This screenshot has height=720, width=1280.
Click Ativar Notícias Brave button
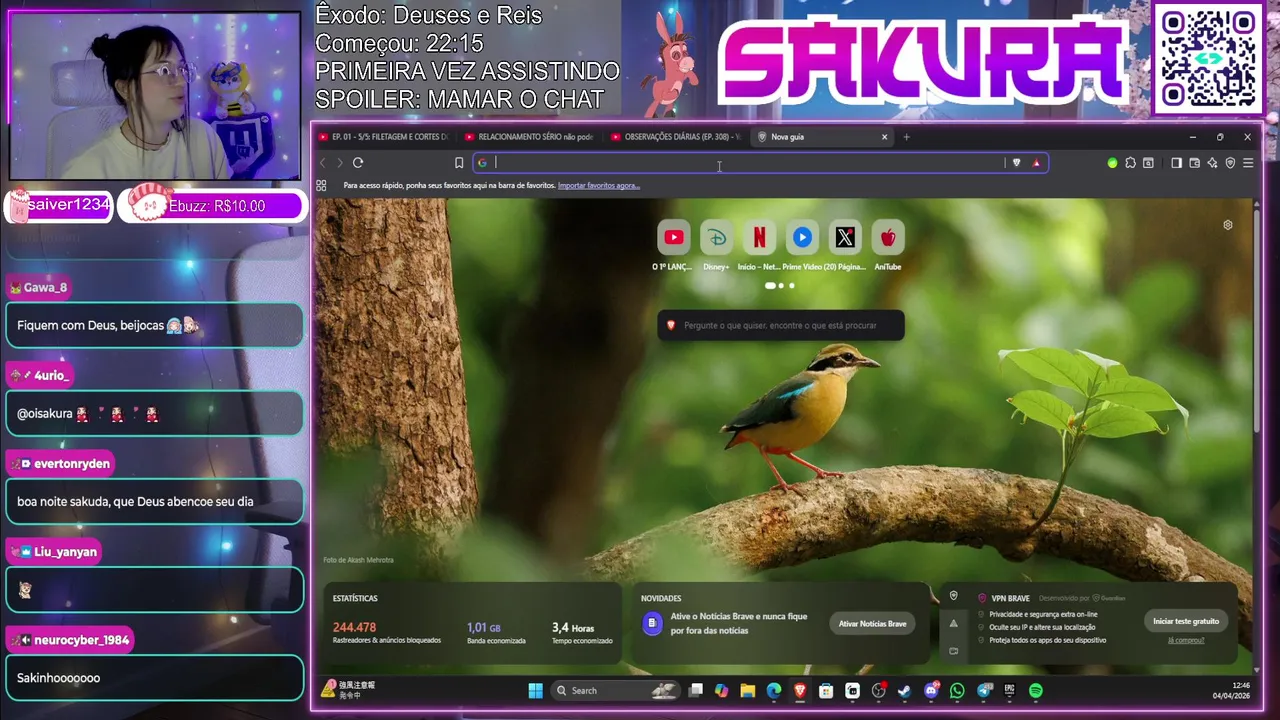[x=872, y=624]
